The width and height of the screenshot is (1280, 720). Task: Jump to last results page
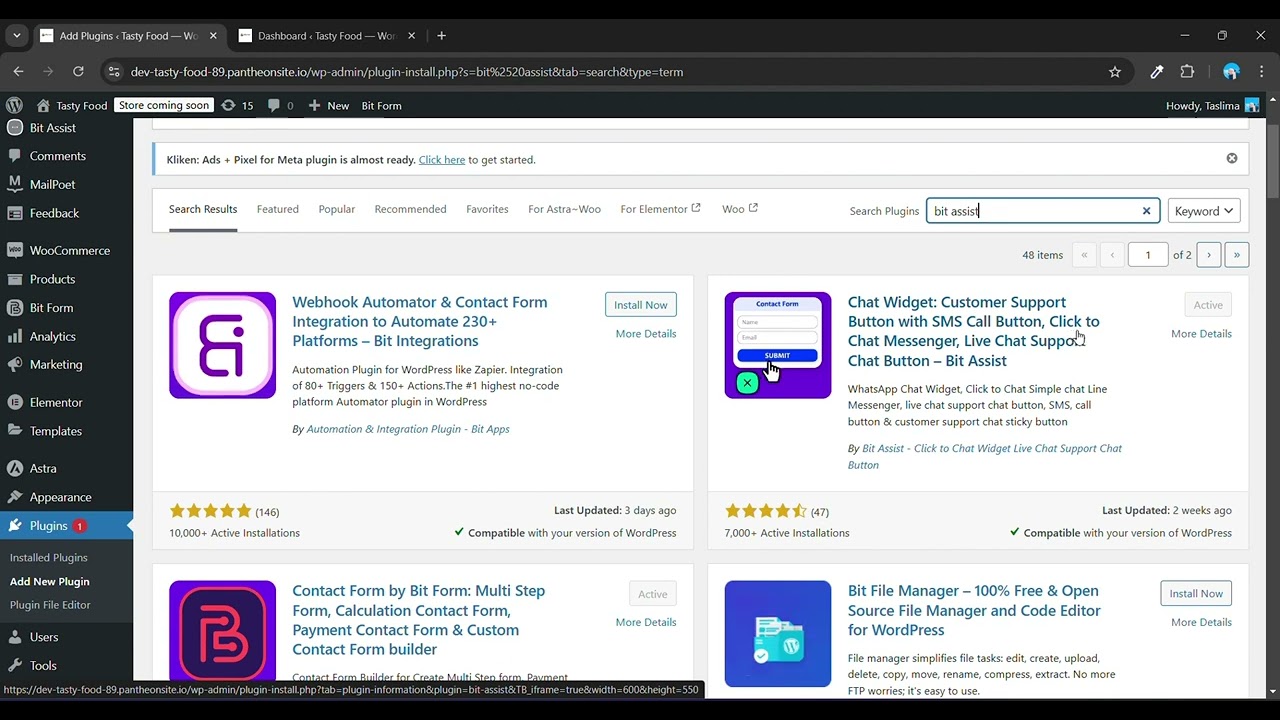click(1237, 255)
